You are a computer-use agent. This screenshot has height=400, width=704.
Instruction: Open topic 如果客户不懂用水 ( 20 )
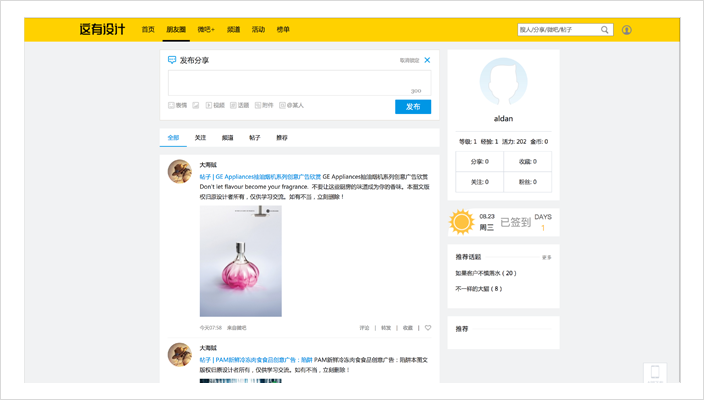coord(486,273)
